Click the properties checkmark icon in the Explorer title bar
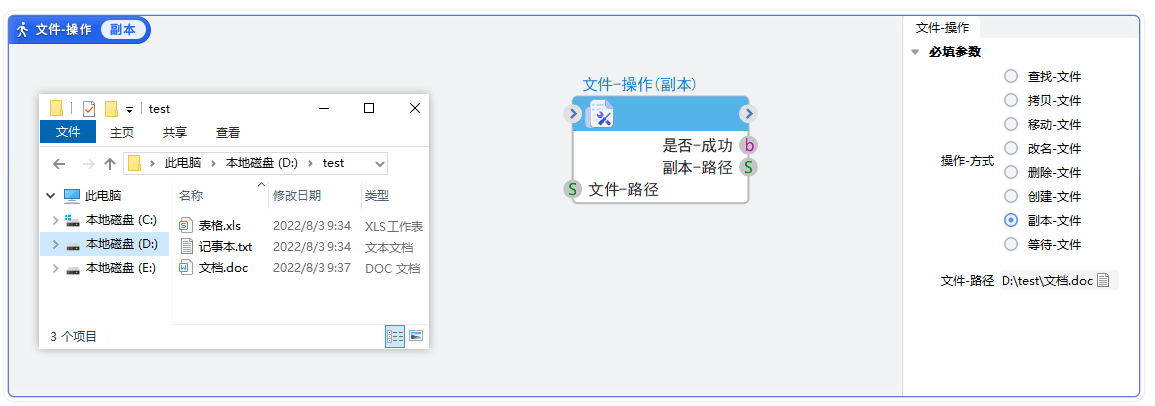This screenshot has width=1155, height=406. [x=88, y=109]
